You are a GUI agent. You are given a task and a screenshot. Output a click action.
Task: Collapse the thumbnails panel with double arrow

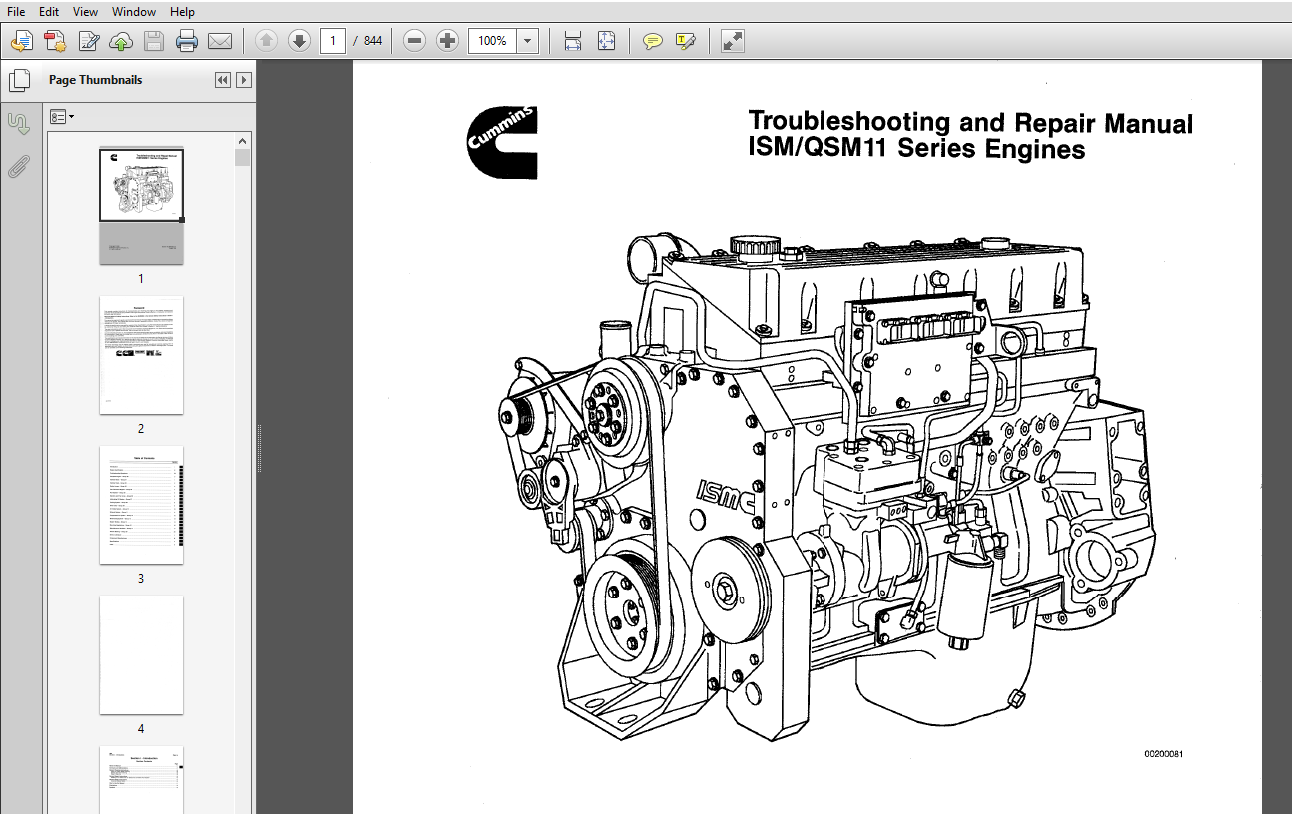coord(223,80)
